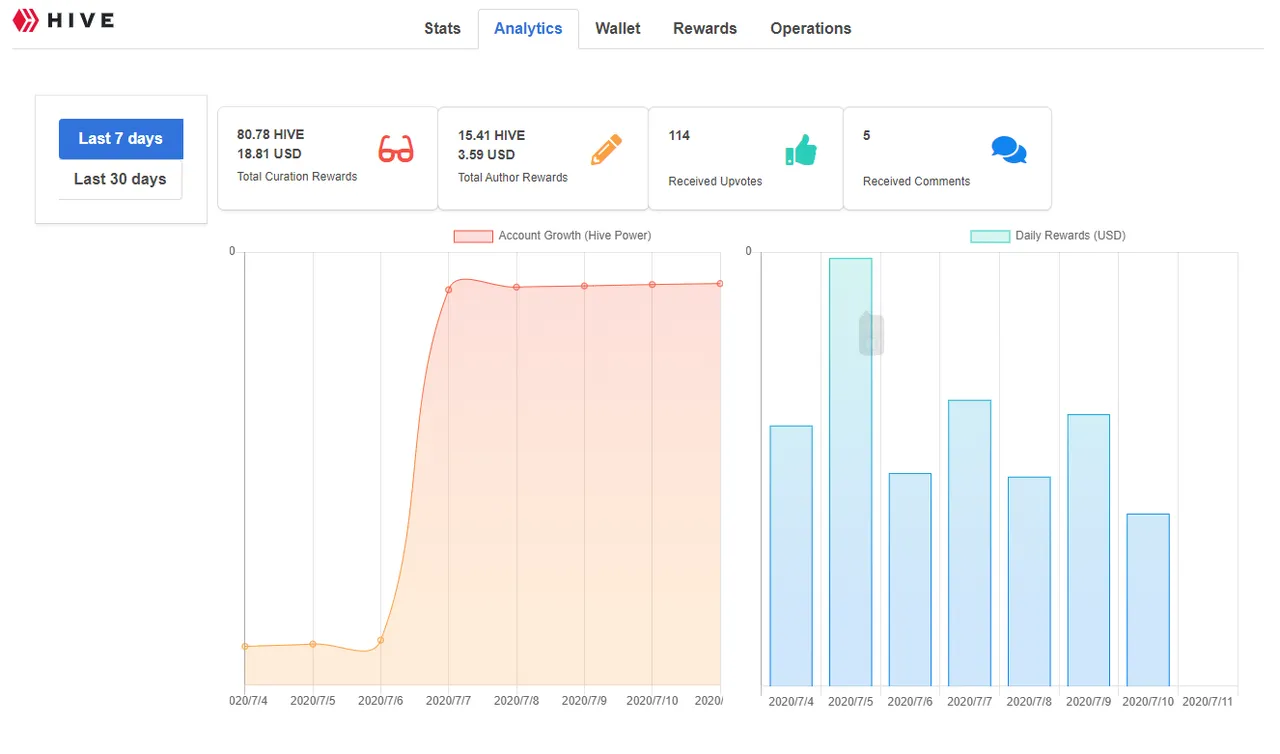Click the 15.41 HIVE author value
The height and width of the screenshot is (754, 1280).
click(x=491, y=135)
